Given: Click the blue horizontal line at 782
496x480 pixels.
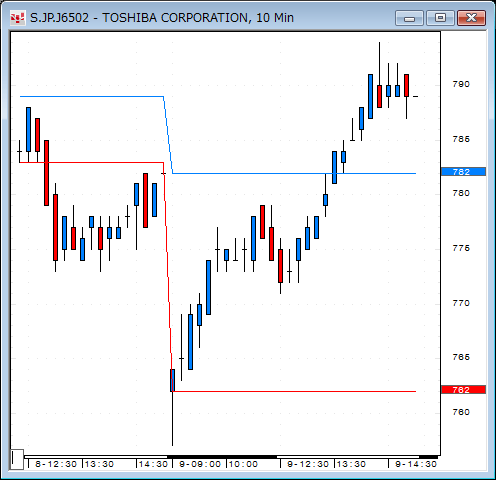Looking at the screenshot, I should (294, 173).
